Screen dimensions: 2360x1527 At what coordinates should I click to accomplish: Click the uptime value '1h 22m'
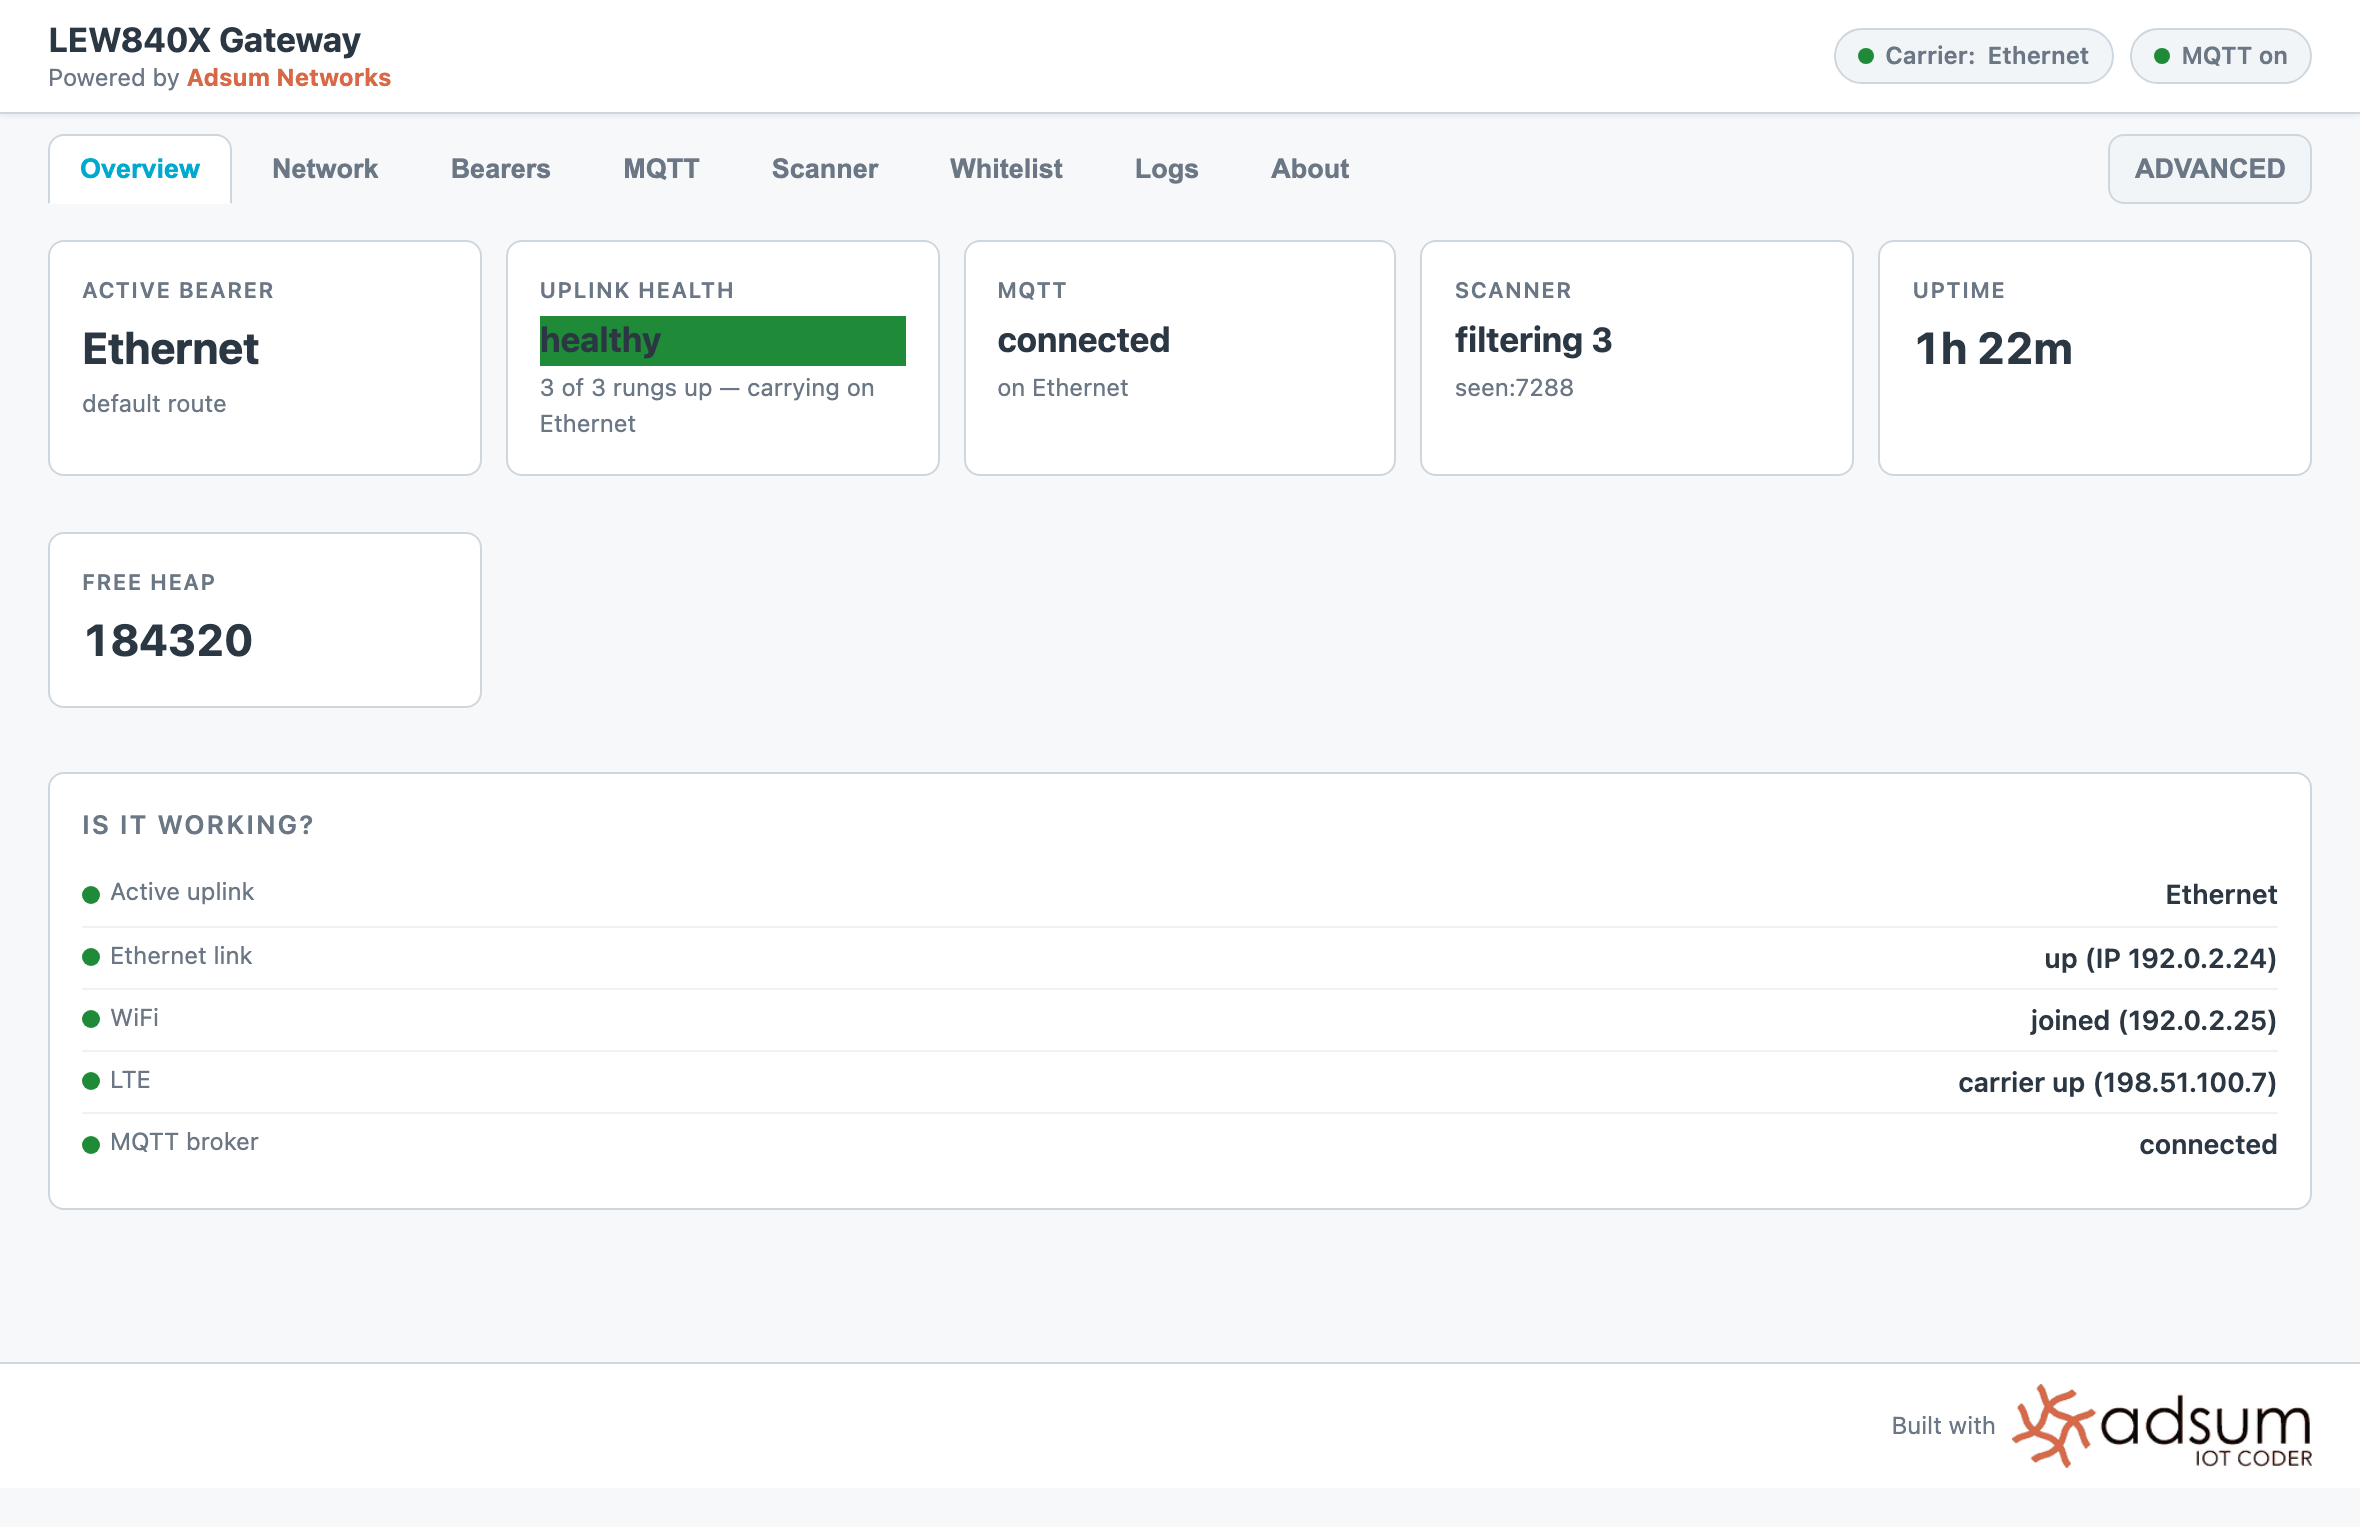coord(1994,349)
